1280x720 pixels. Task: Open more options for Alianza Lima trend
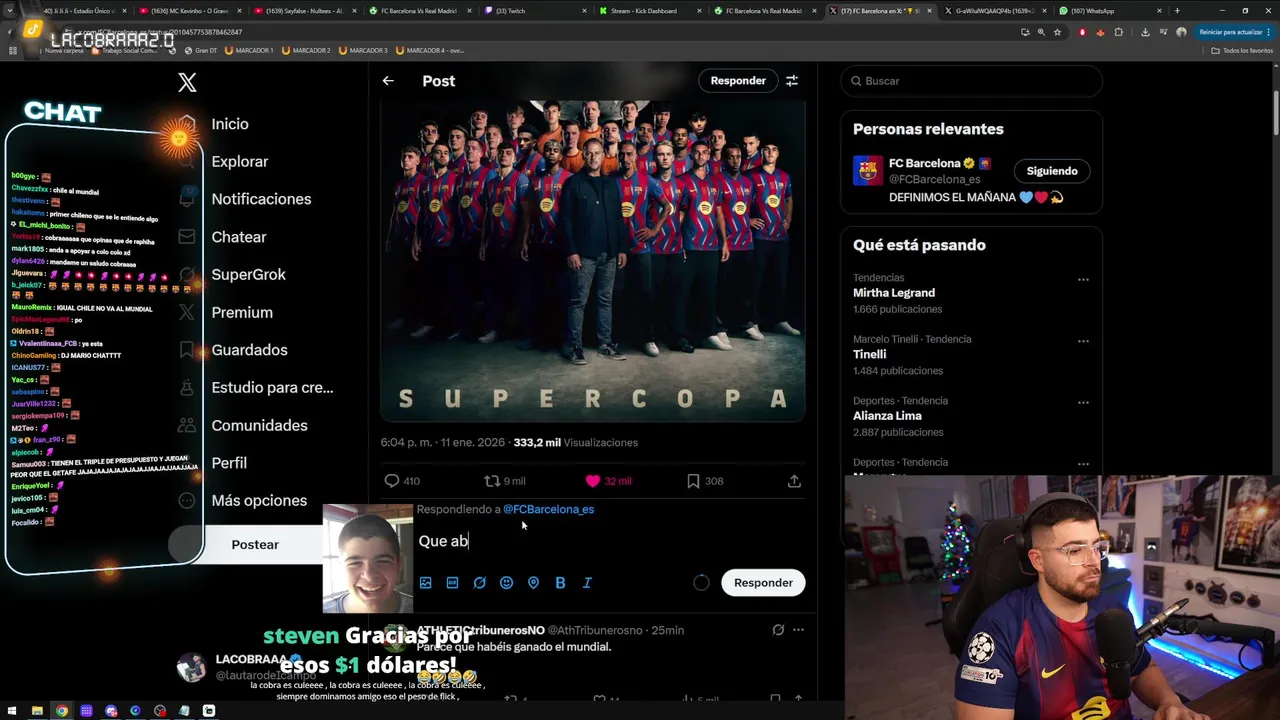pyautogui.click(x=1083, y=403)
